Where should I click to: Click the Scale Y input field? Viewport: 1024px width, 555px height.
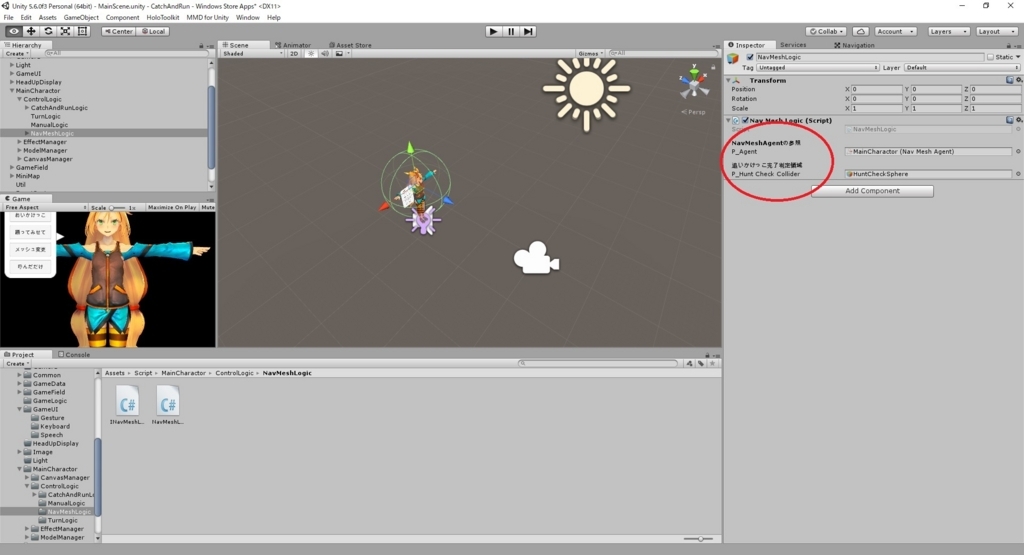(936, 108)
